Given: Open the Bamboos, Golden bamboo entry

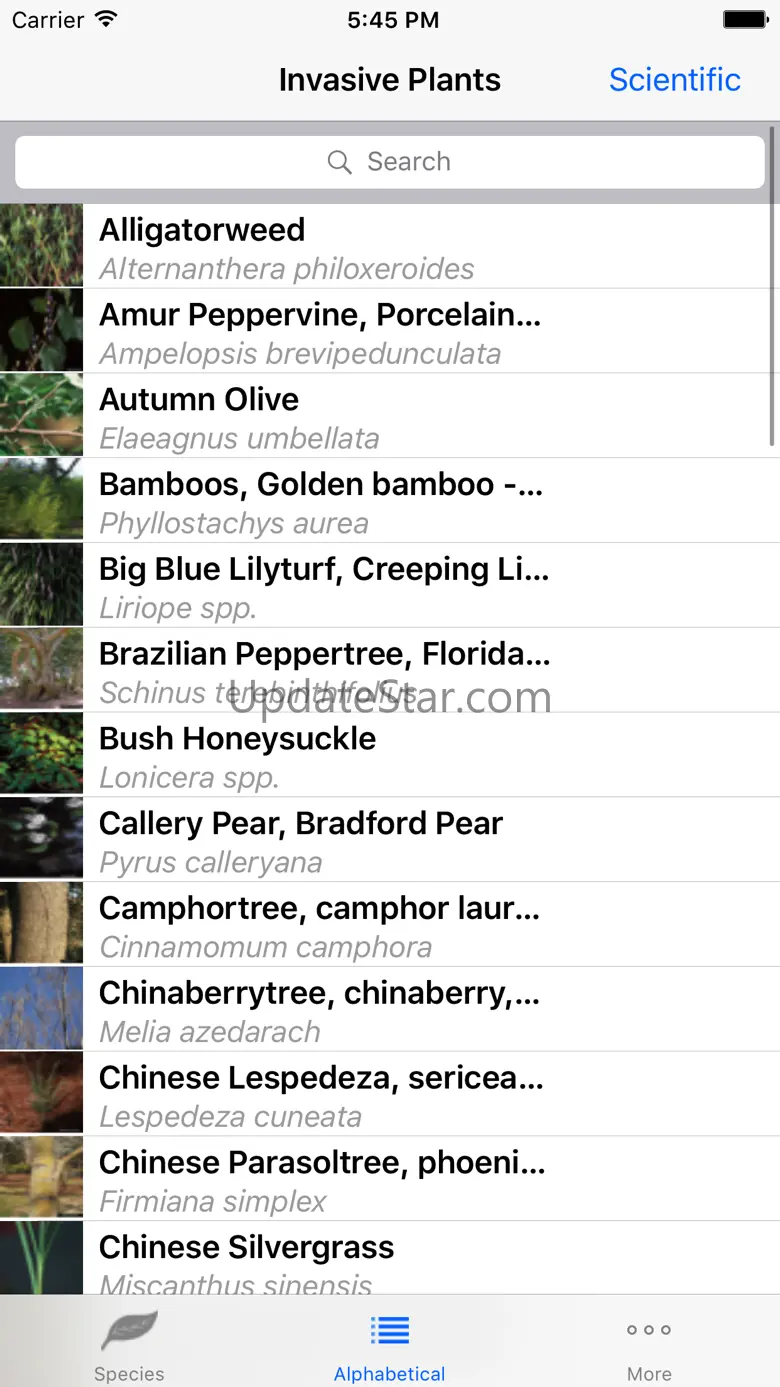Looking at the screenshot, I should (420, 501).
